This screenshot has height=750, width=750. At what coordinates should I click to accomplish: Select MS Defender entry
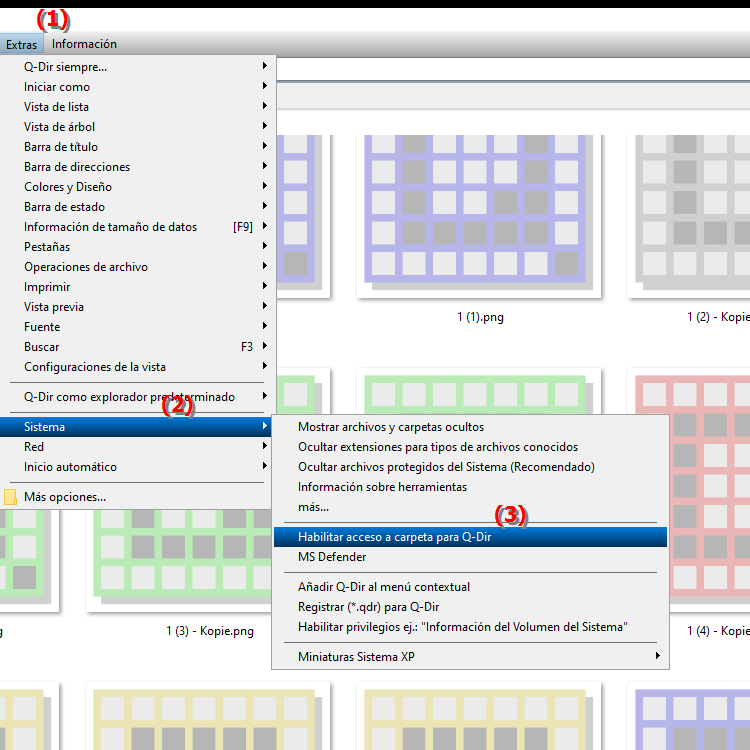click(x=470, y=557)
